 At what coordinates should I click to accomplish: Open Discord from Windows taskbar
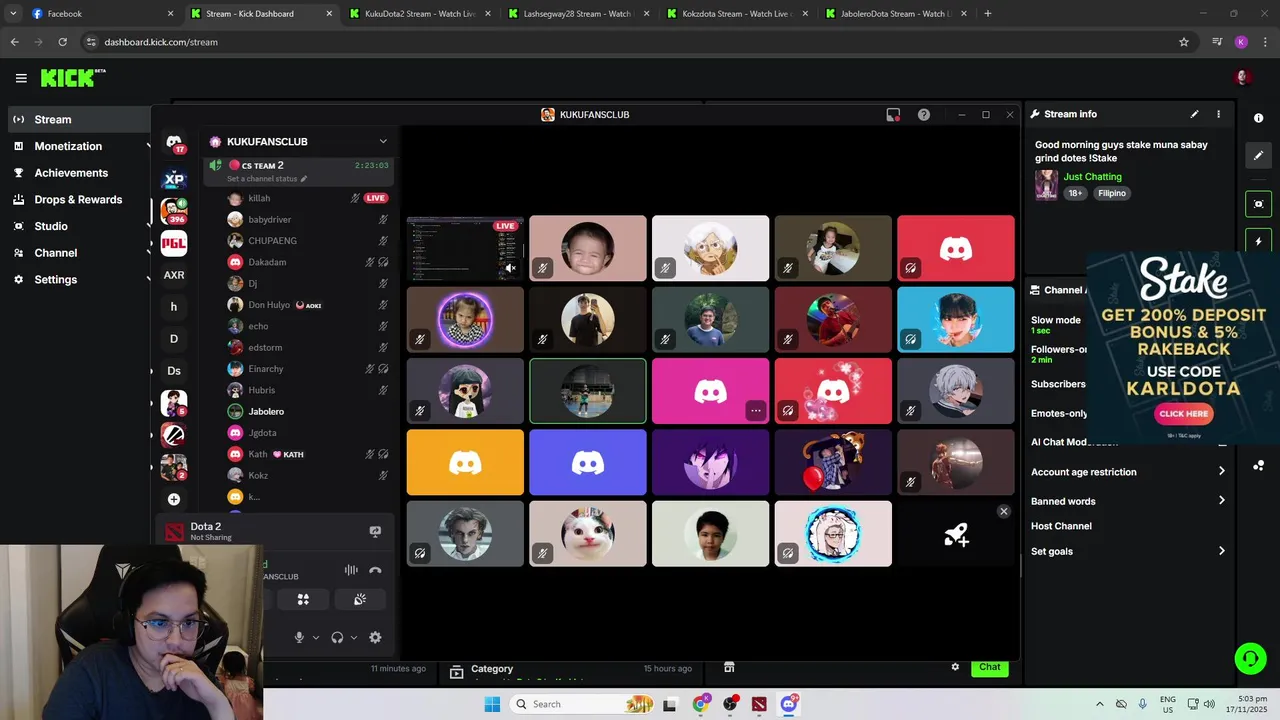click(789, 704)
